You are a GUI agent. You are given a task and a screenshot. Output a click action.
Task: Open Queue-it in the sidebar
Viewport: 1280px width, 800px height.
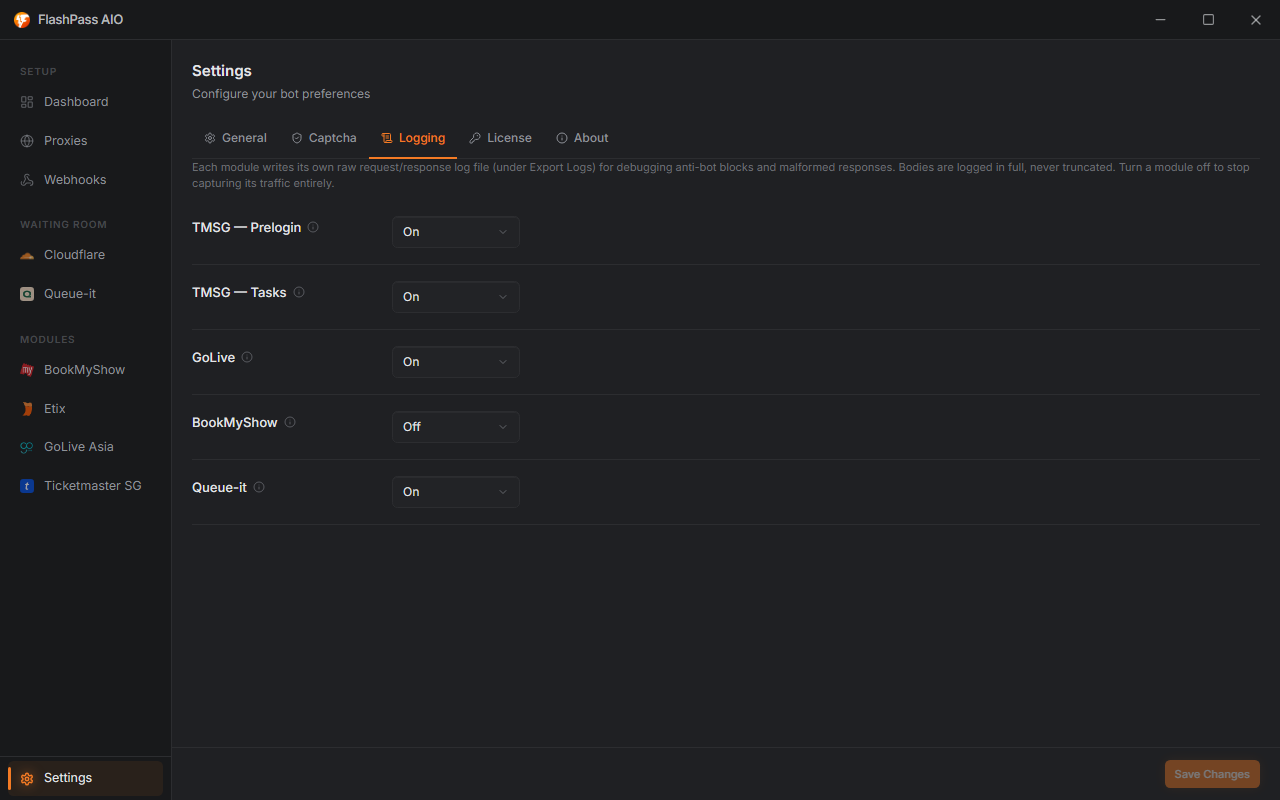pyautogui.click(x=85, y=294)
